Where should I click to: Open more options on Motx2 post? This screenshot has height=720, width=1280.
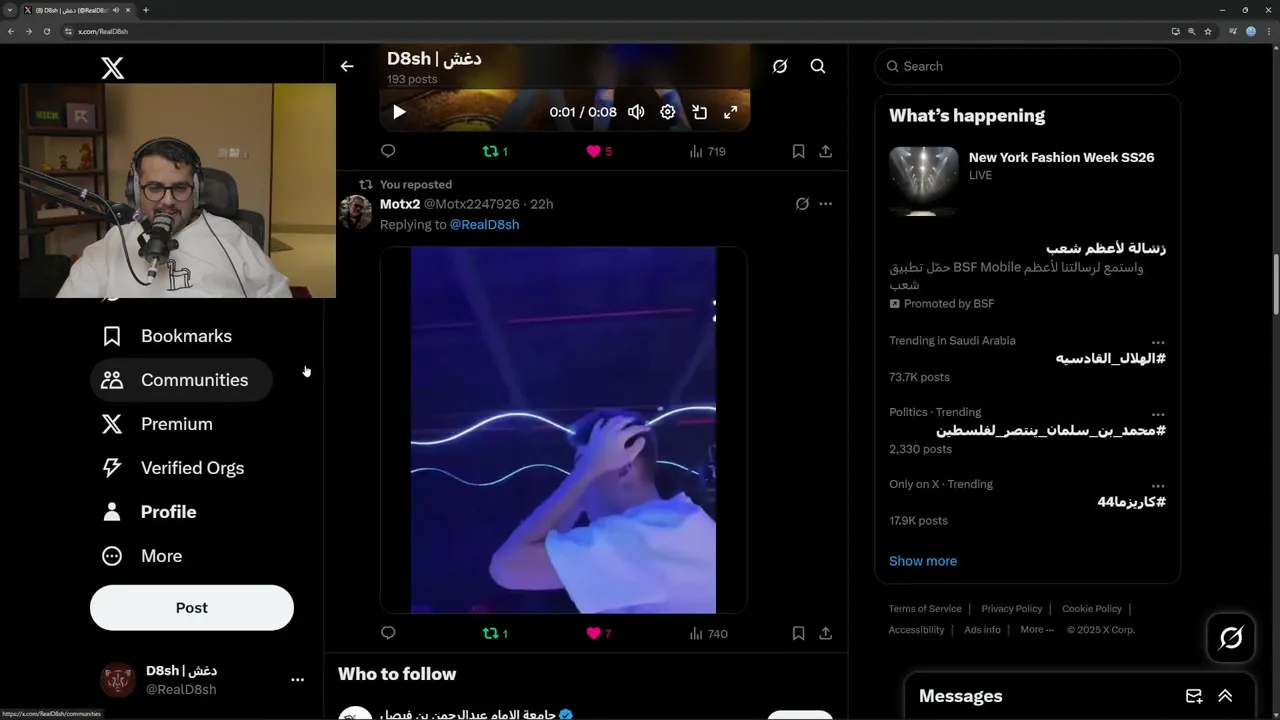click(825, 204)
